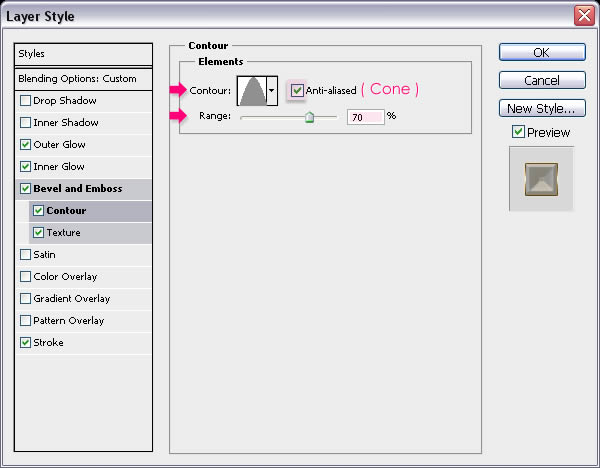Screen dimensions: 600x468
Task: Open the Contour curve picker thumbnail
Action: point(252,91)
